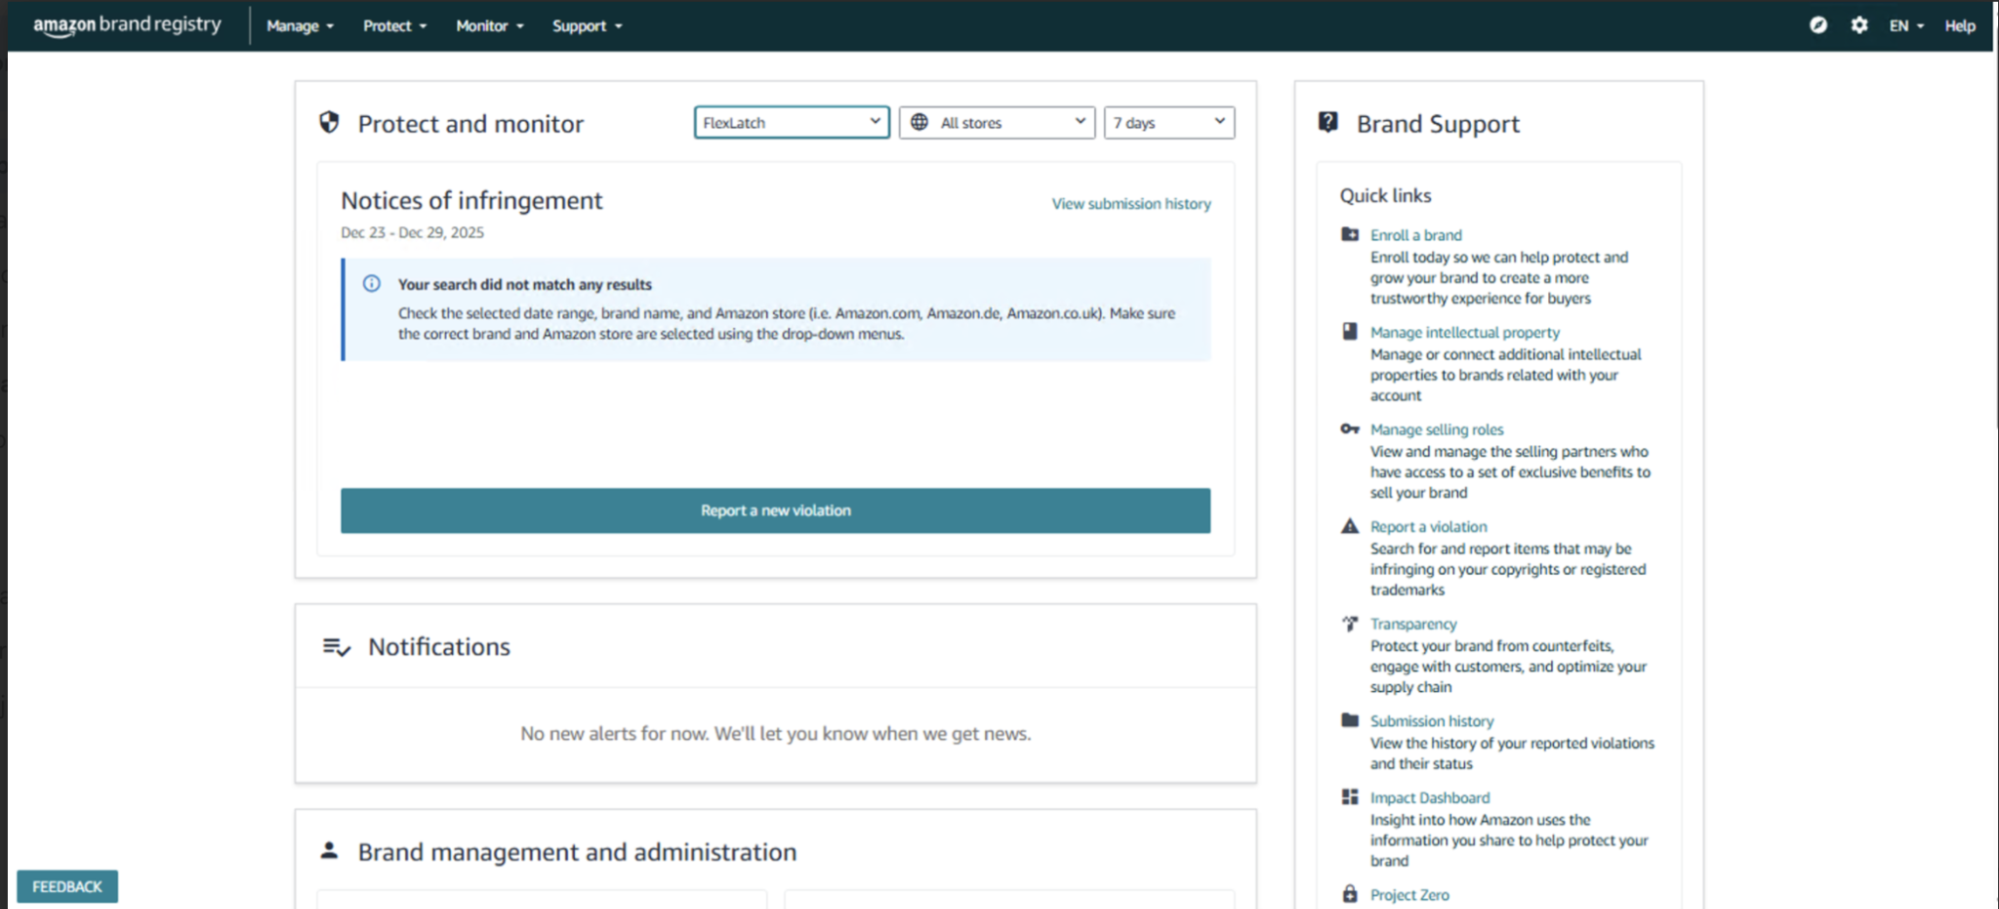Click the Transparency icon in Quick links

(1350, 623)
